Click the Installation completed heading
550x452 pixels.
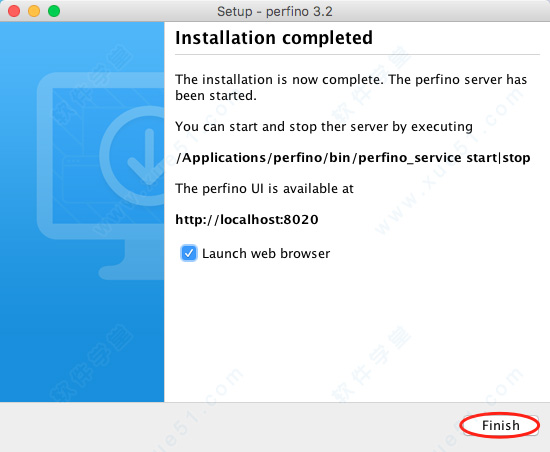274,38
